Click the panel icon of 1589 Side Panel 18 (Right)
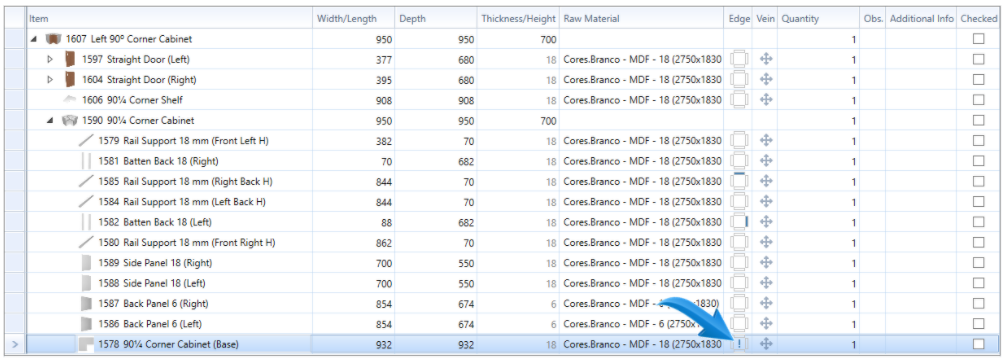1005x360 pixels. pyautogui.click(x=86, y=263)
